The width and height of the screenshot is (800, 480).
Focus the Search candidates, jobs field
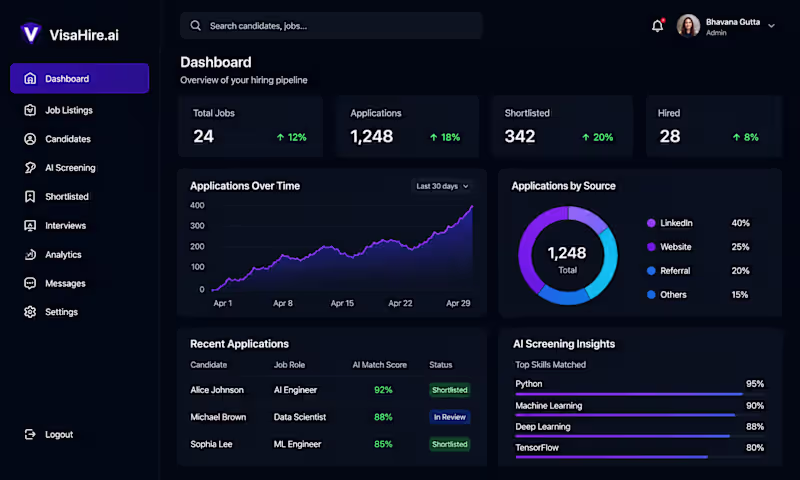331,26
